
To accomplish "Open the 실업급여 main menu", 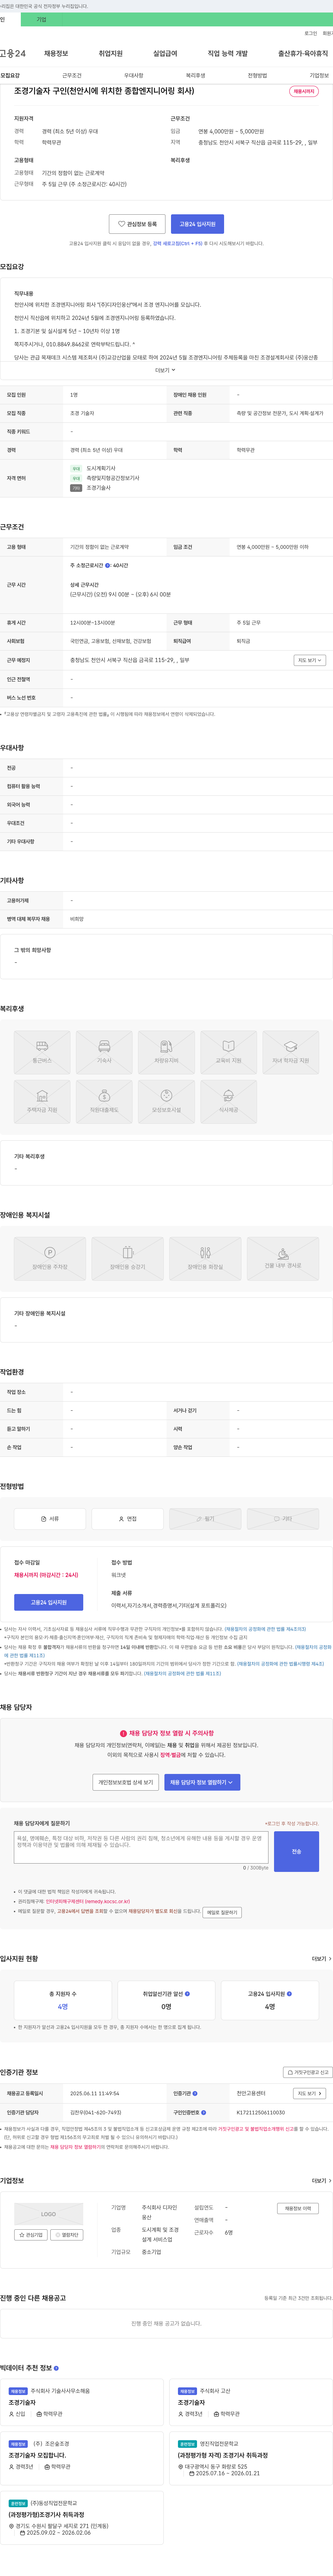I will [165, 54].
